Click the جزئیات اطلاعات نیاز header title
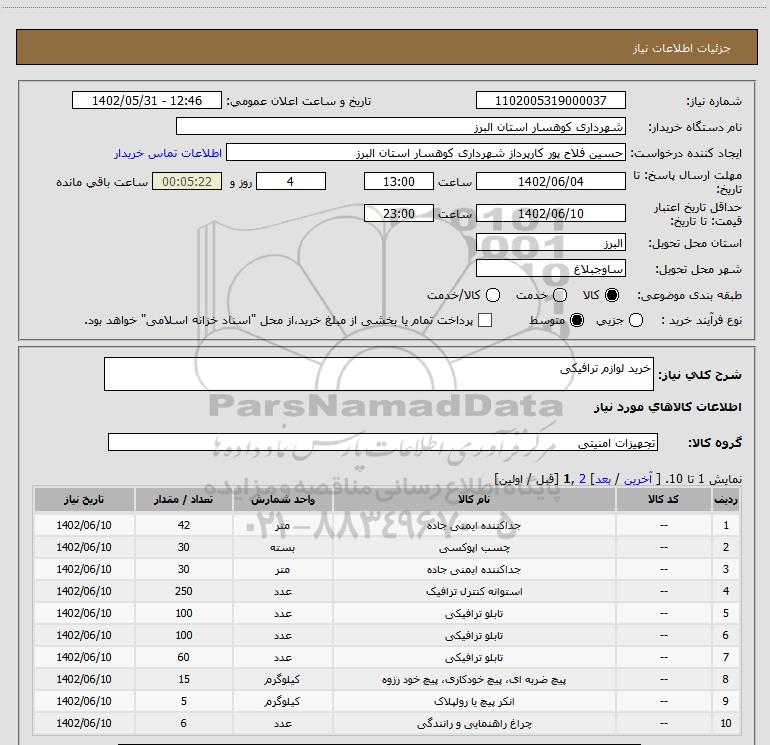This screenshot has width=770, height=745. point(682,48)
